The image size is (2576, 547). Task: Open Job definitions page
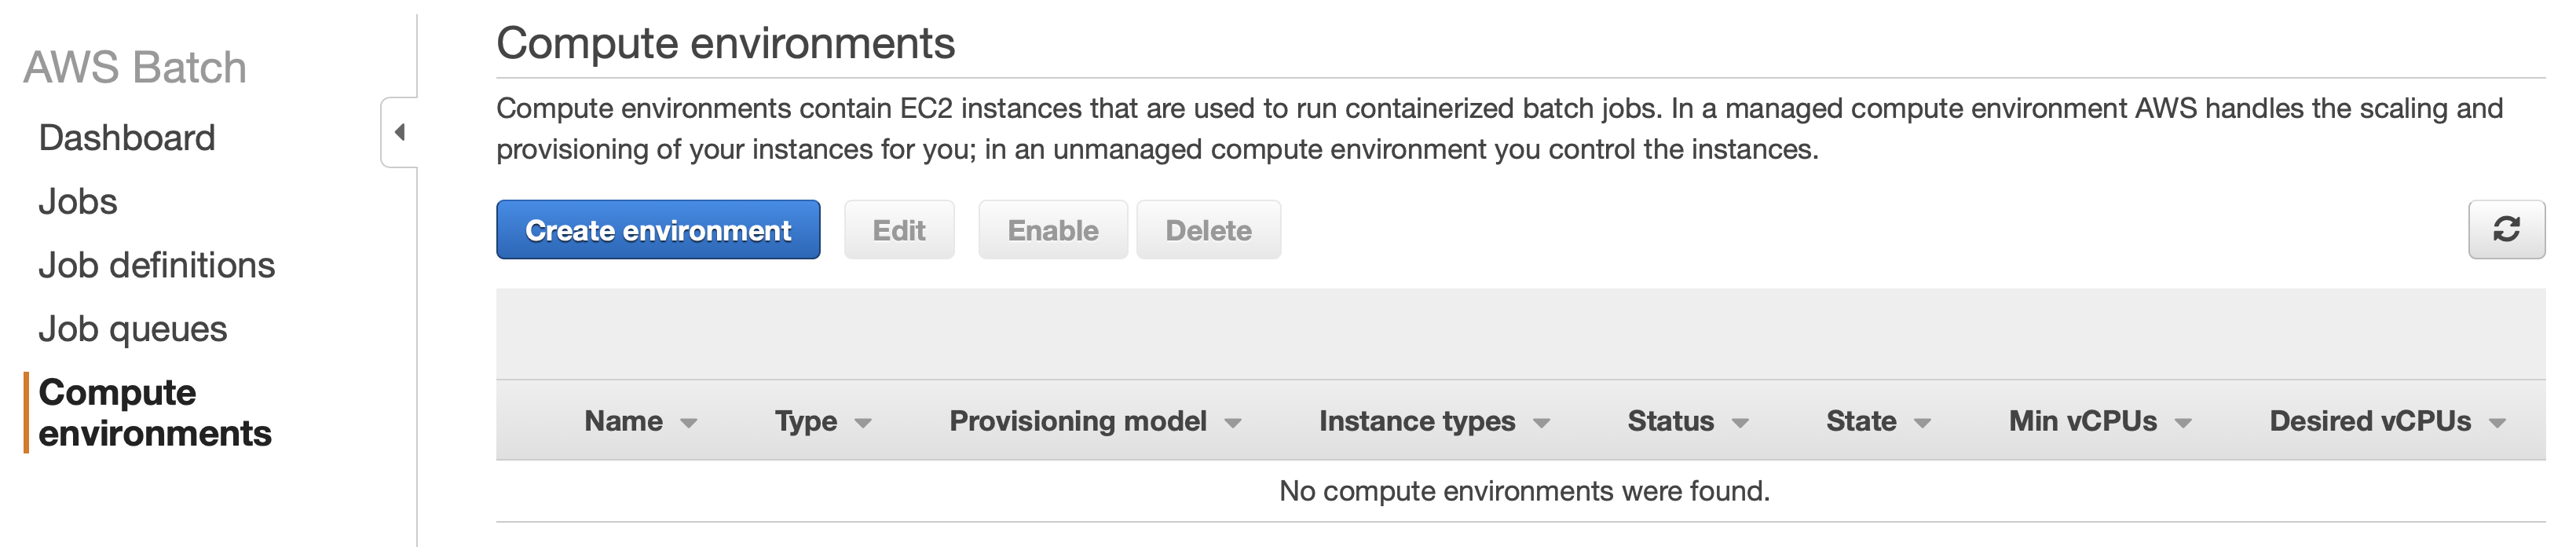157,266
